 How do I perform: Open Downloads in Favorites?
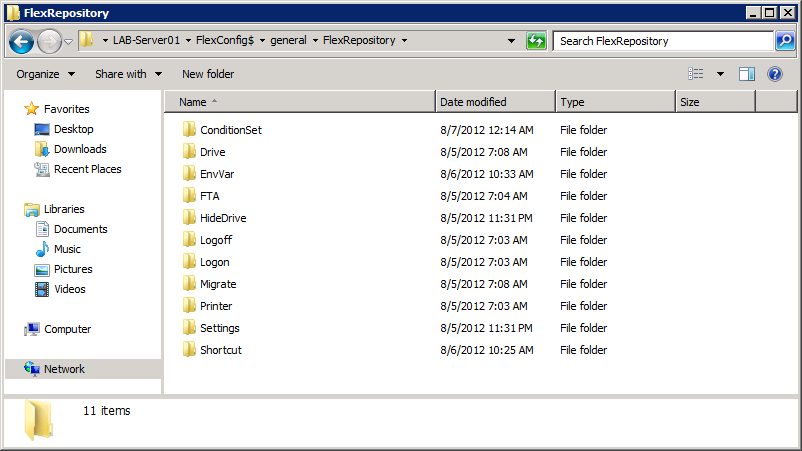pos(80,149)
